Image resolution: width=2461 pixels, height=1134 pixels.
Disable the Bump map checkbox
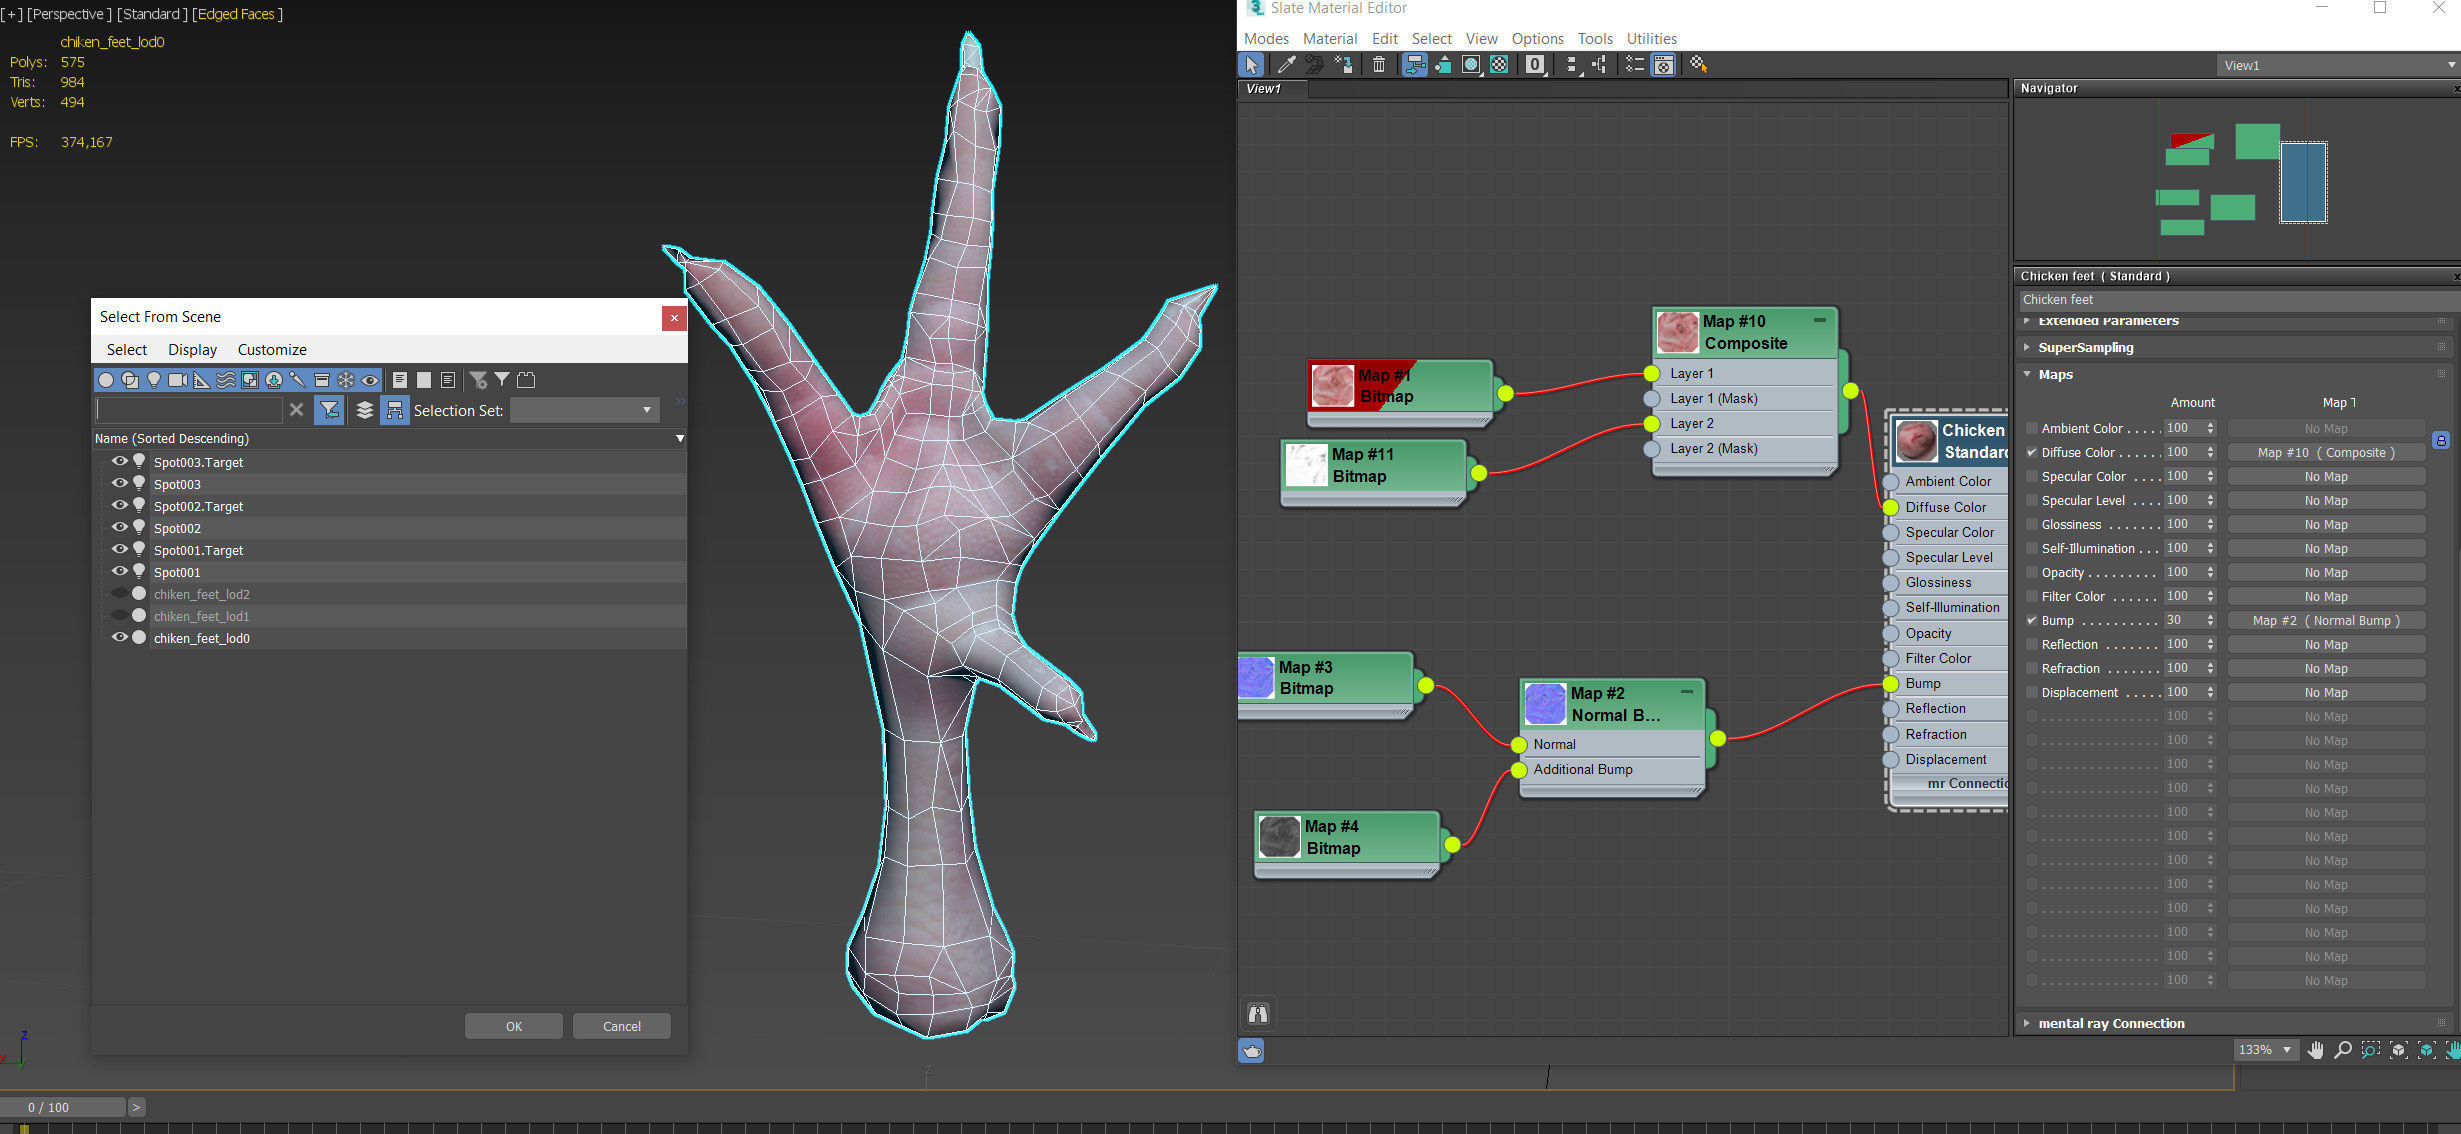(x=2032, y=620)
